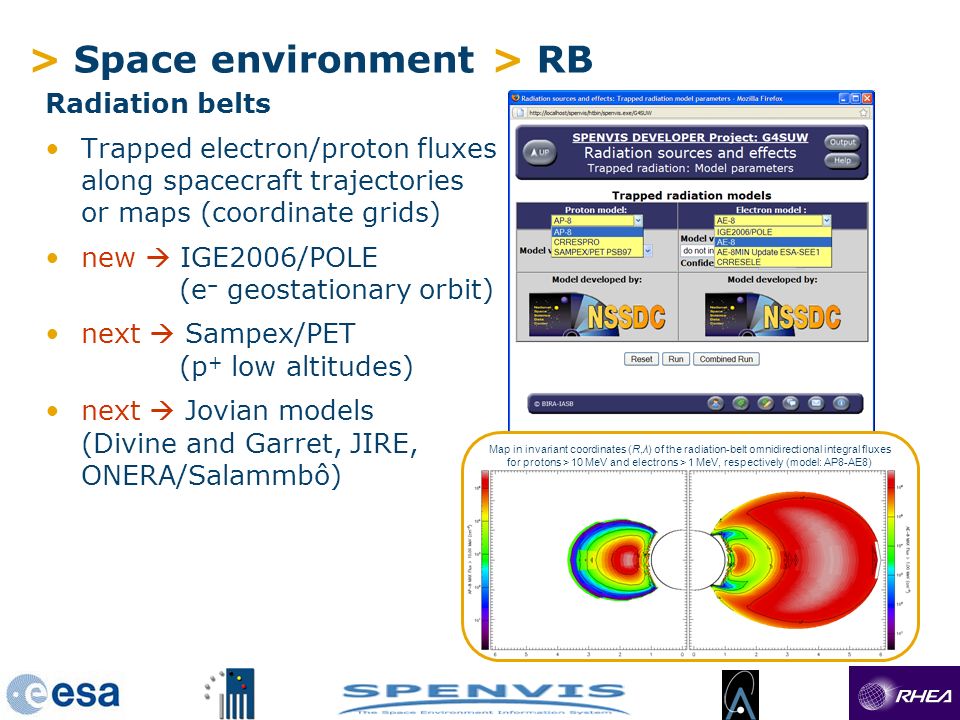Click the proton flux map plot
Screen dimensions: 960x720
588,560
